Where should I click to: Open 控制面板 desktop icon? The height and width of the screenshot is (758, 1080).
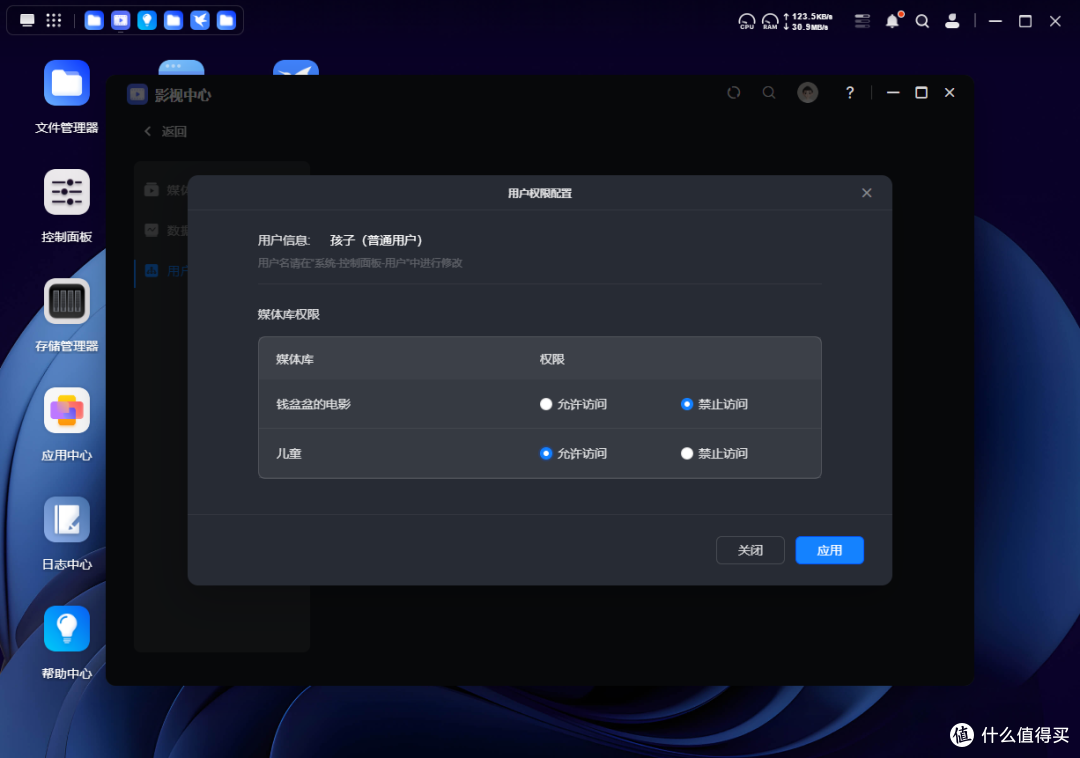67,192
